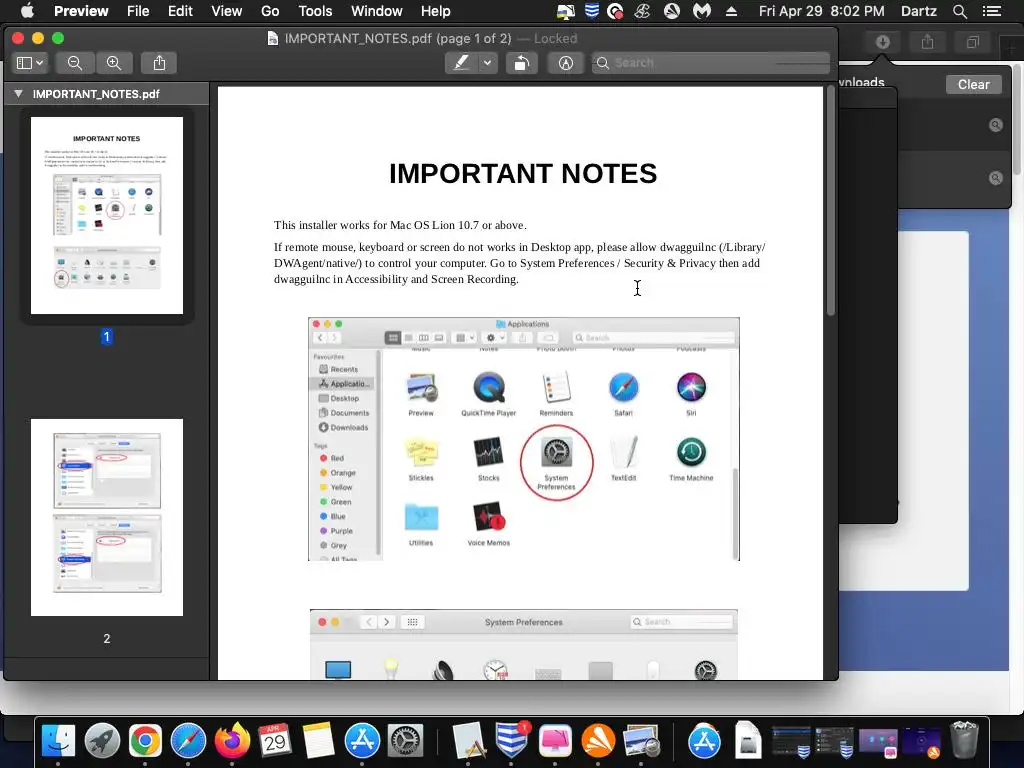This screenshot has height=768, width=1024.
Task: Click the rotate page button
Action: [521, 63]
